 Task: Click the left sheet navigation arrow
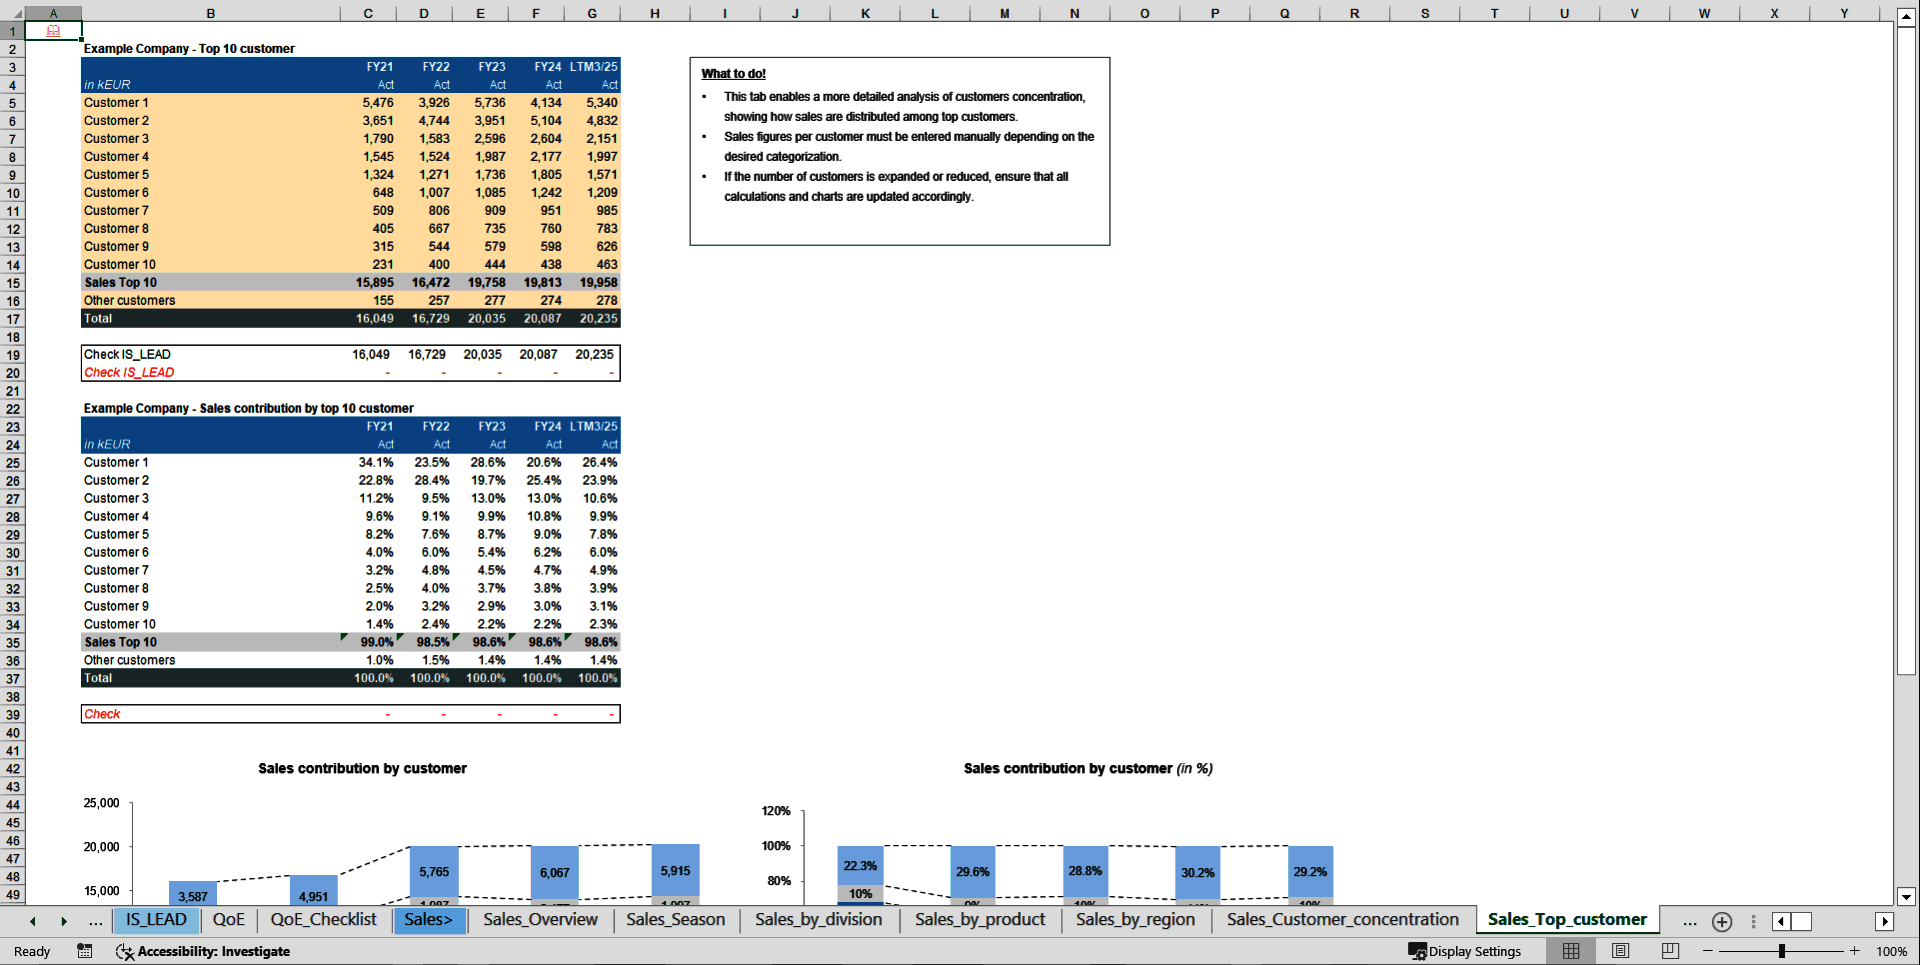point(32,921)
